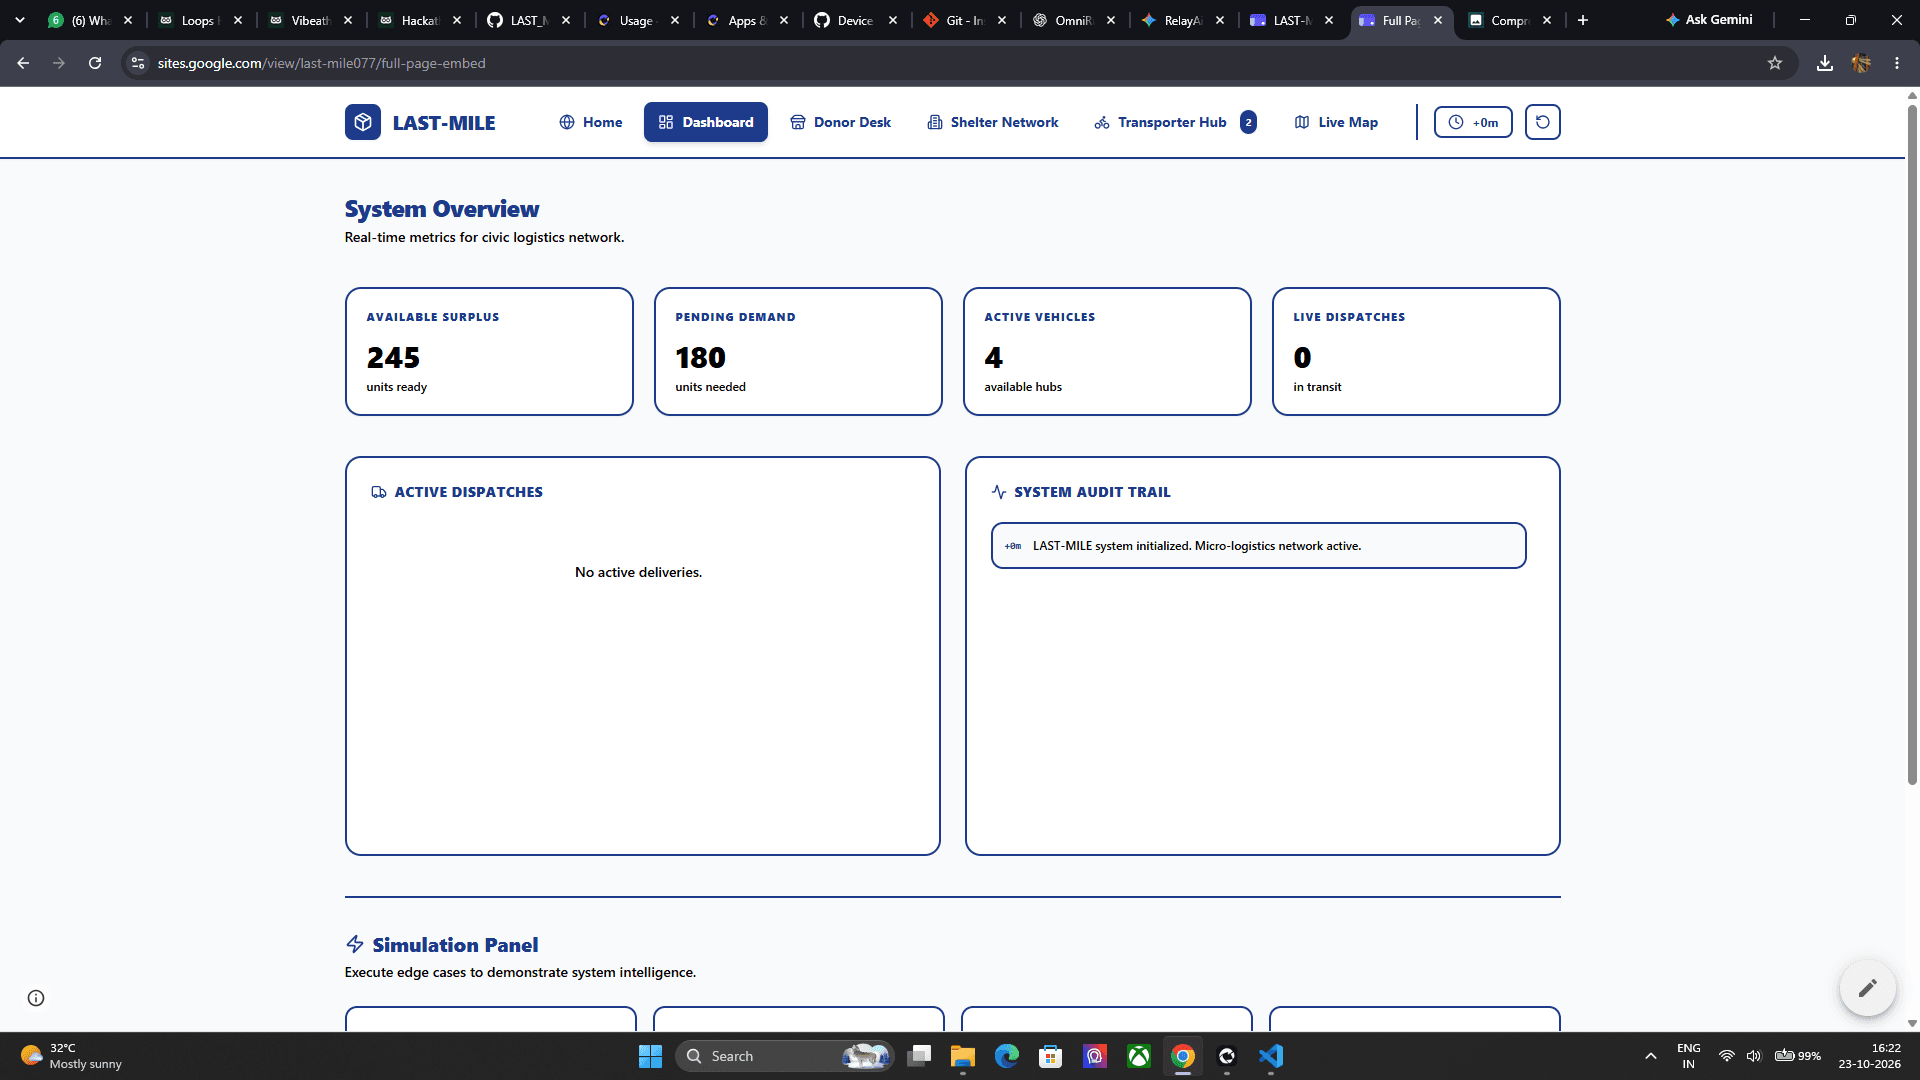Viewport: 1920px width, 1080px height.
Task: Click the Pending Demand 180 card
Action: coord(798,351)
